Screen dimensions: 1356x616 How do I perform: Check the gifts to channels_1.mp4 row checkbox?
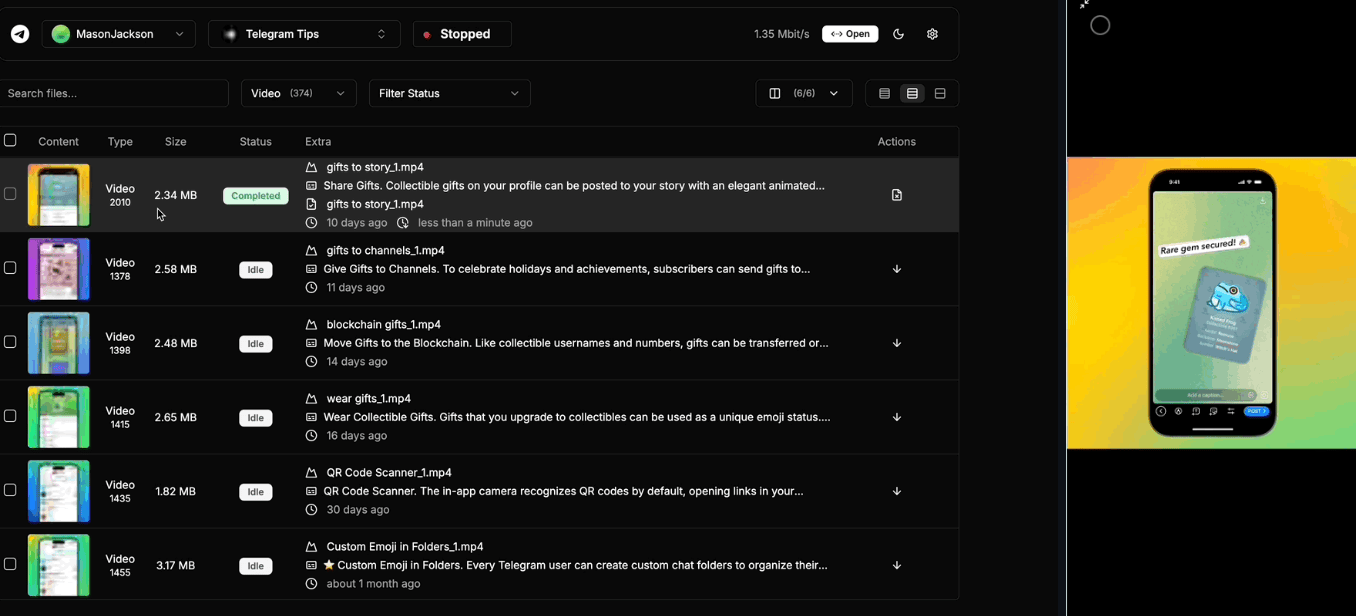tap(10, 268)
